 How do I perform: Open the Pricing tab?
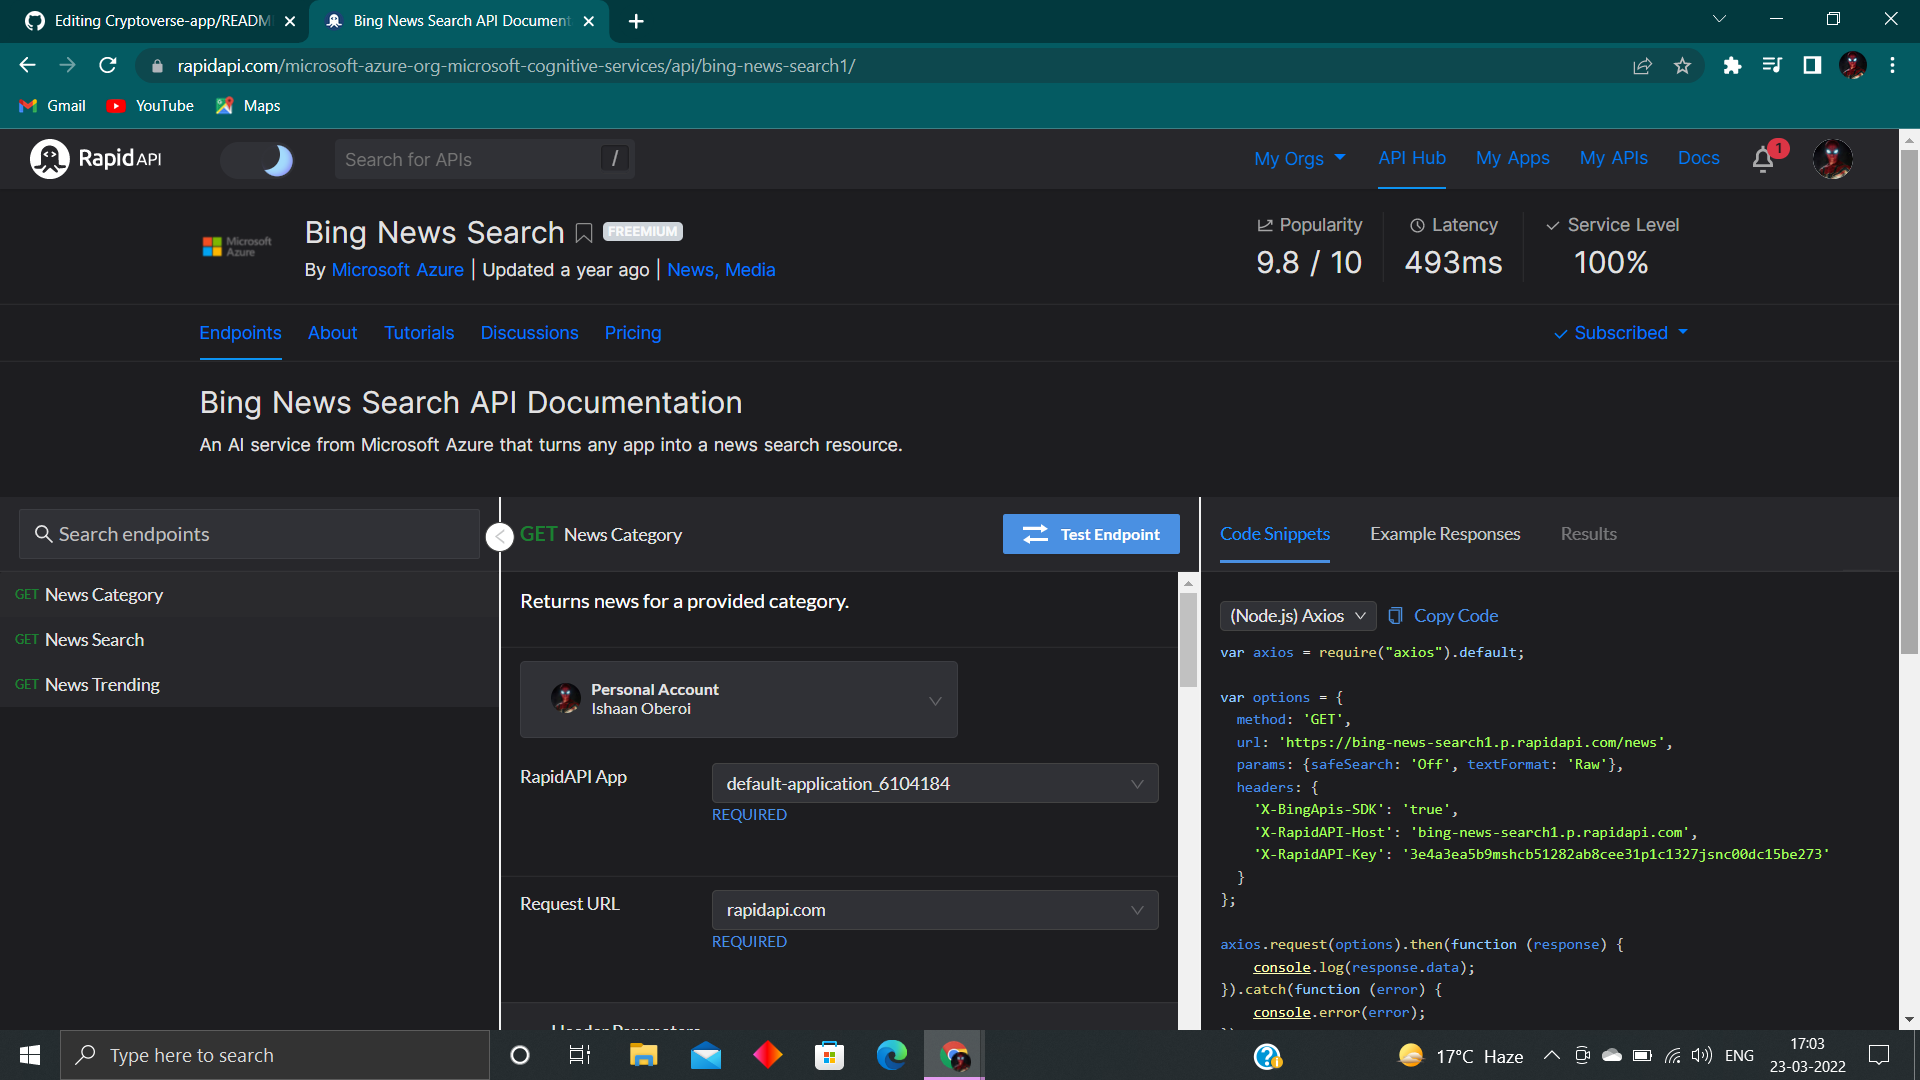click(632, 333)
